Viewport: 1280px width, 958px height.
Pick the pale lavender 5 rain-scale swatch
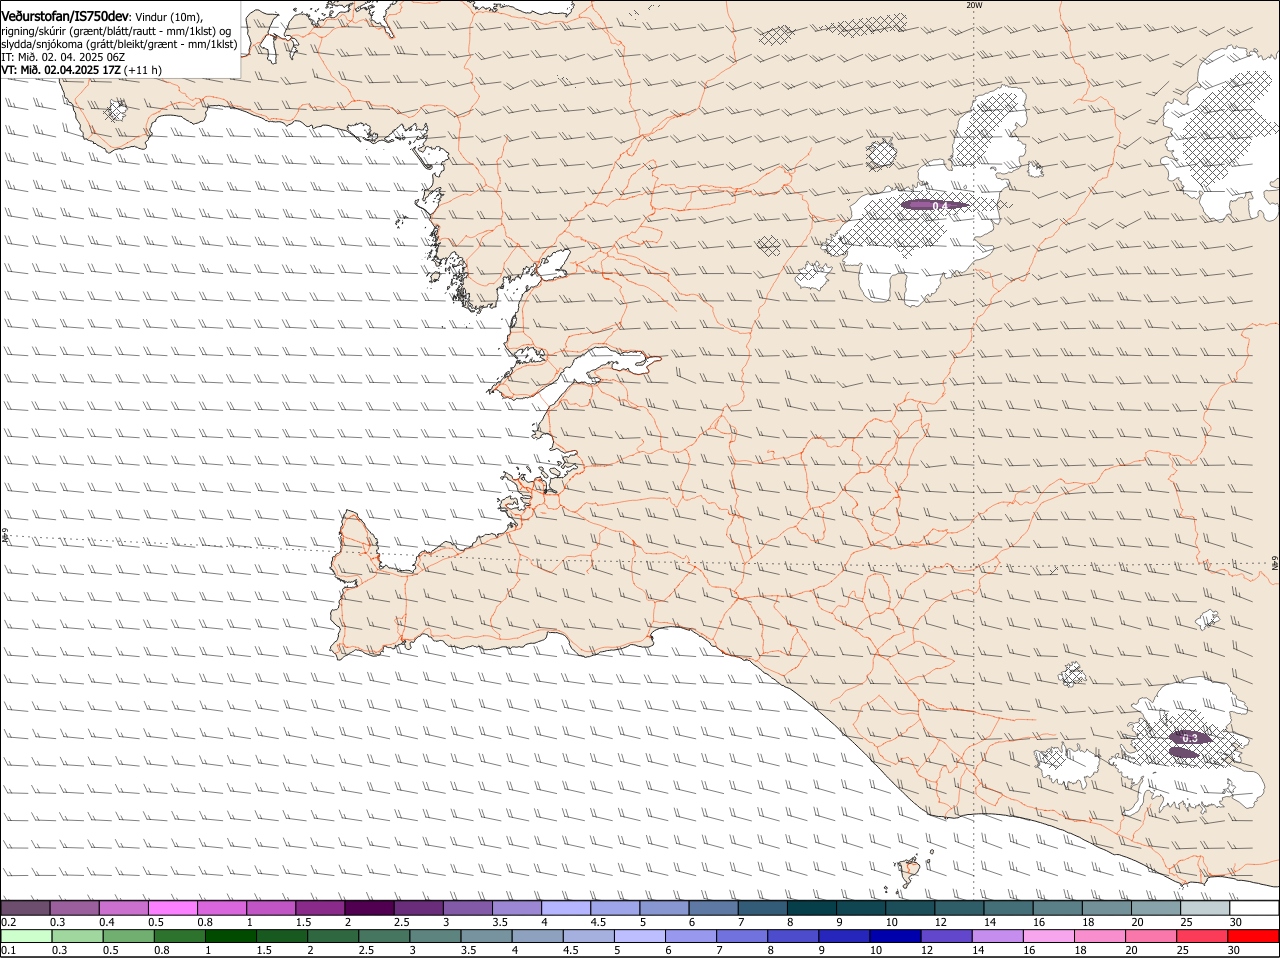640,936
